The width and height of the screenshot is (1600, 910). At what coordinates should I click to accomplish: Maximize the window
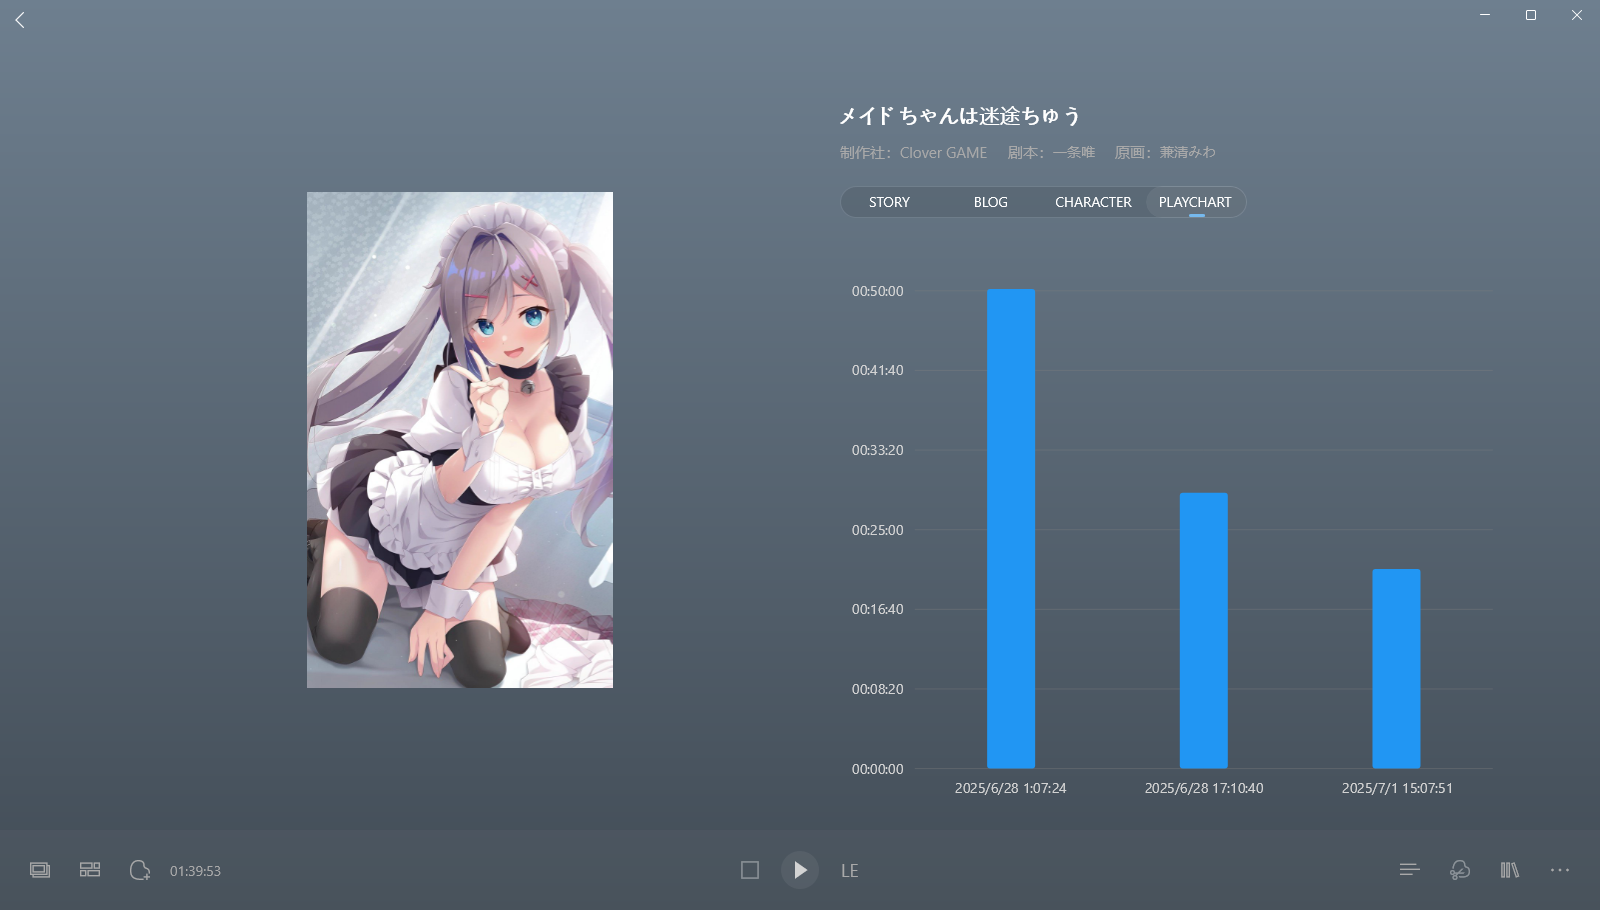click(x=1531, y=15)
